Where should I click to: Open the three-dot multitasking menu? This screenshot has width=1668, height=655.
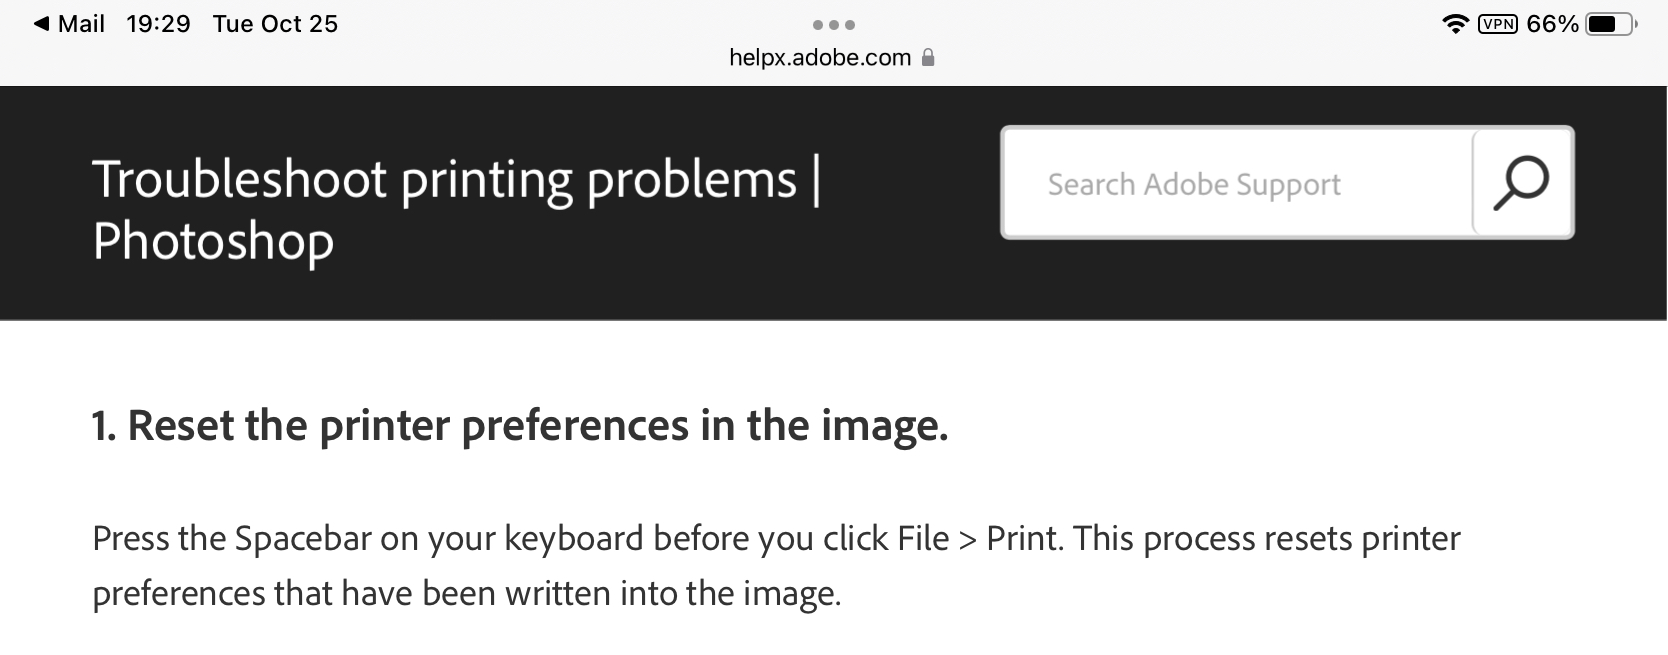tap(834, 24)
